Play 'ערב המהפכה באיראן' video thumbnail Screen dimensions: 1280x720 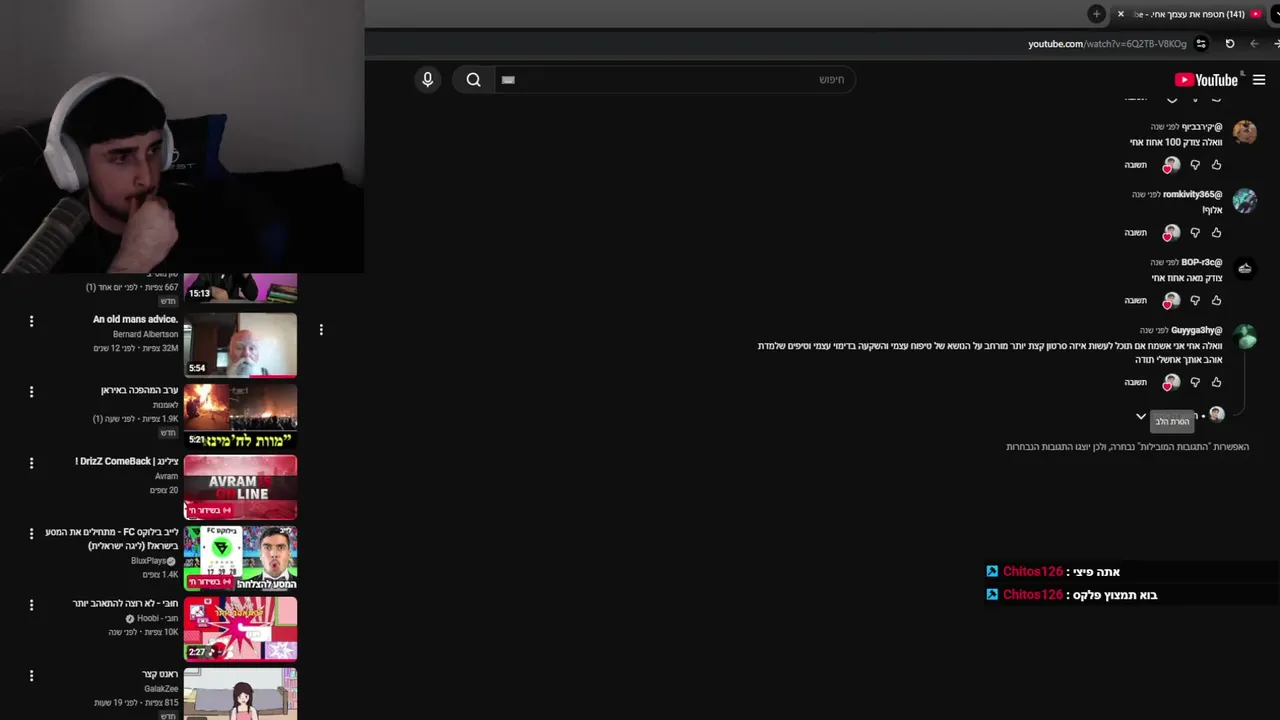click(x=240, y=416)
